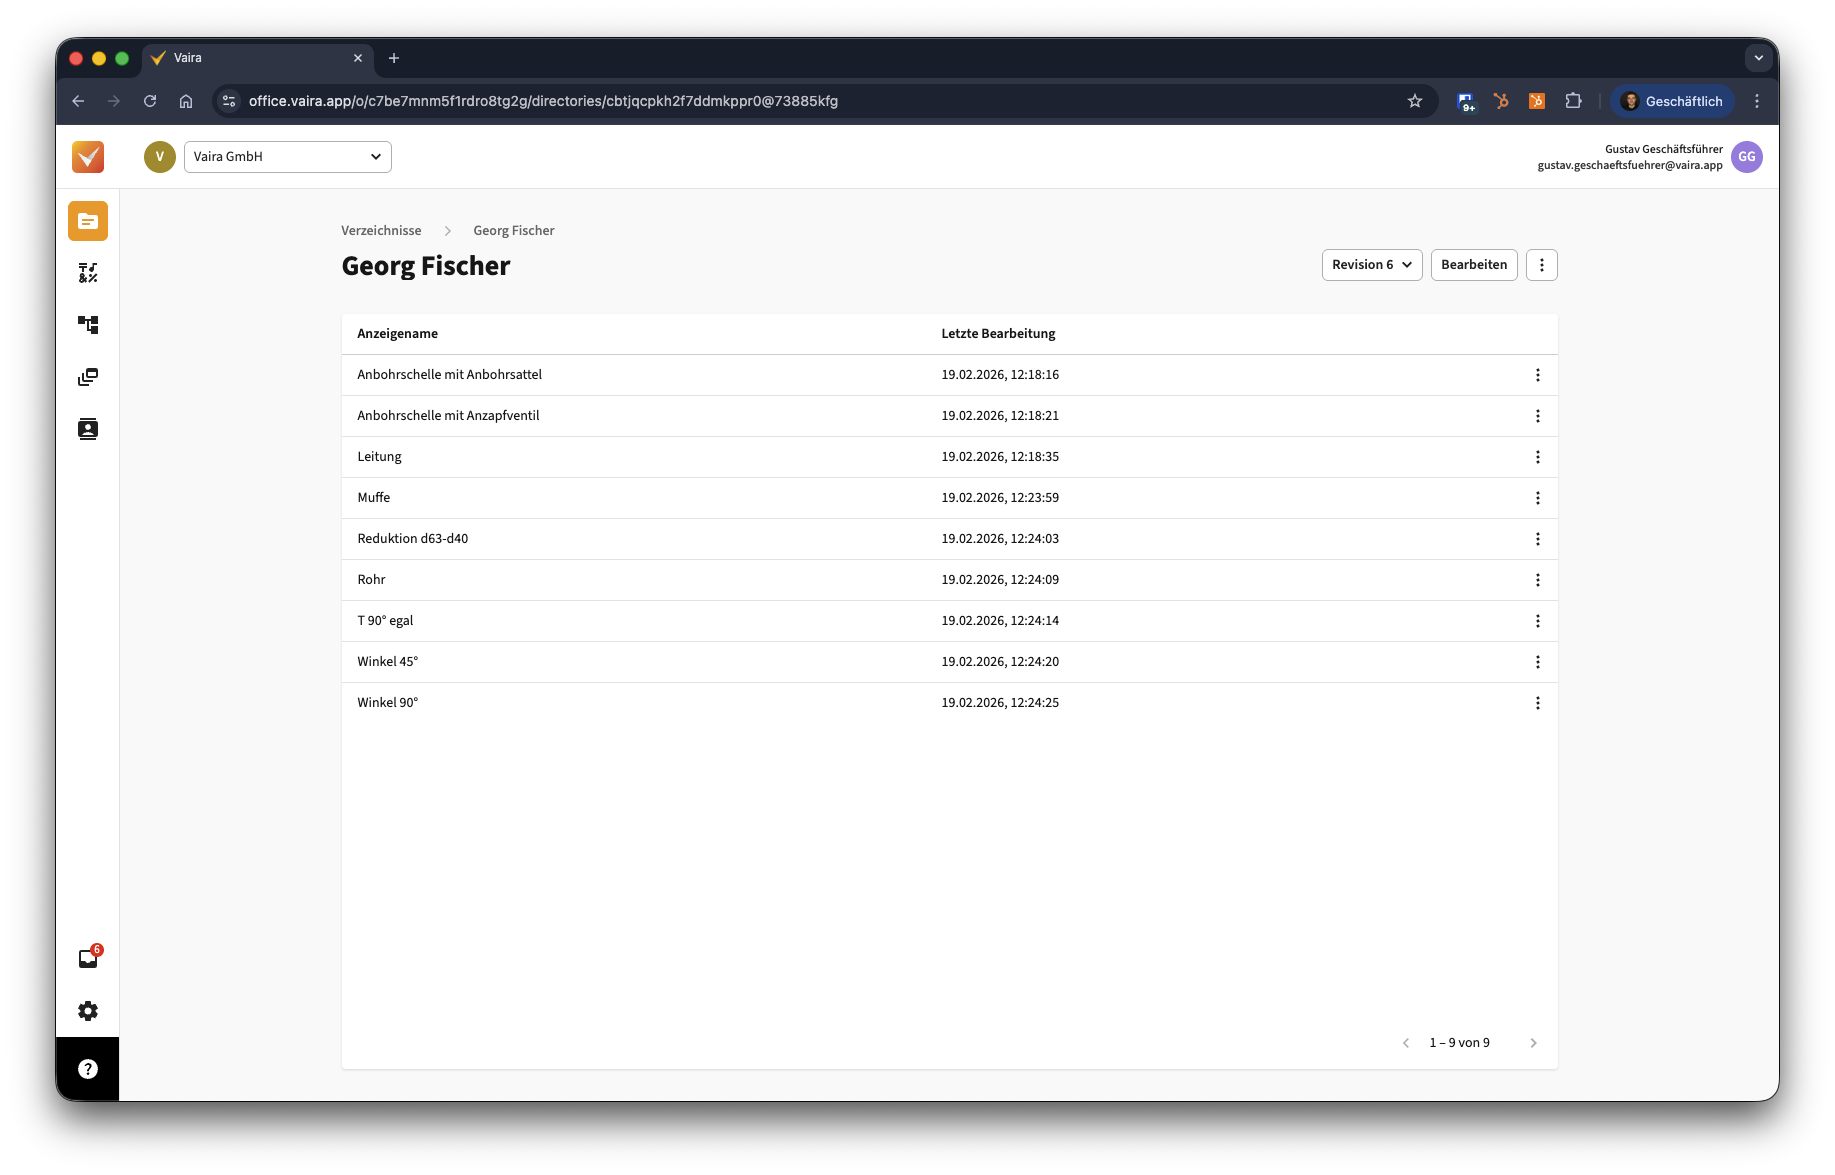
Task: Open more options next to Bearbeiten
Action: (x=1541, y=265)
